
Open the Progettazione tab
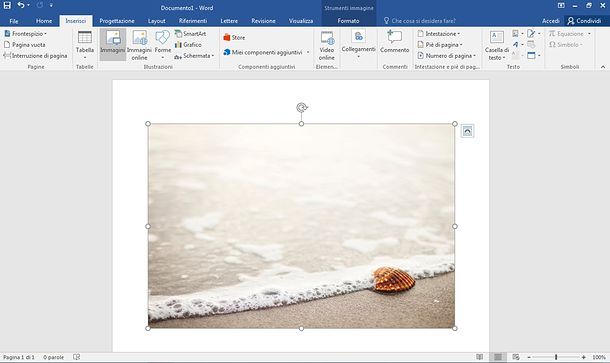point(117,21)
